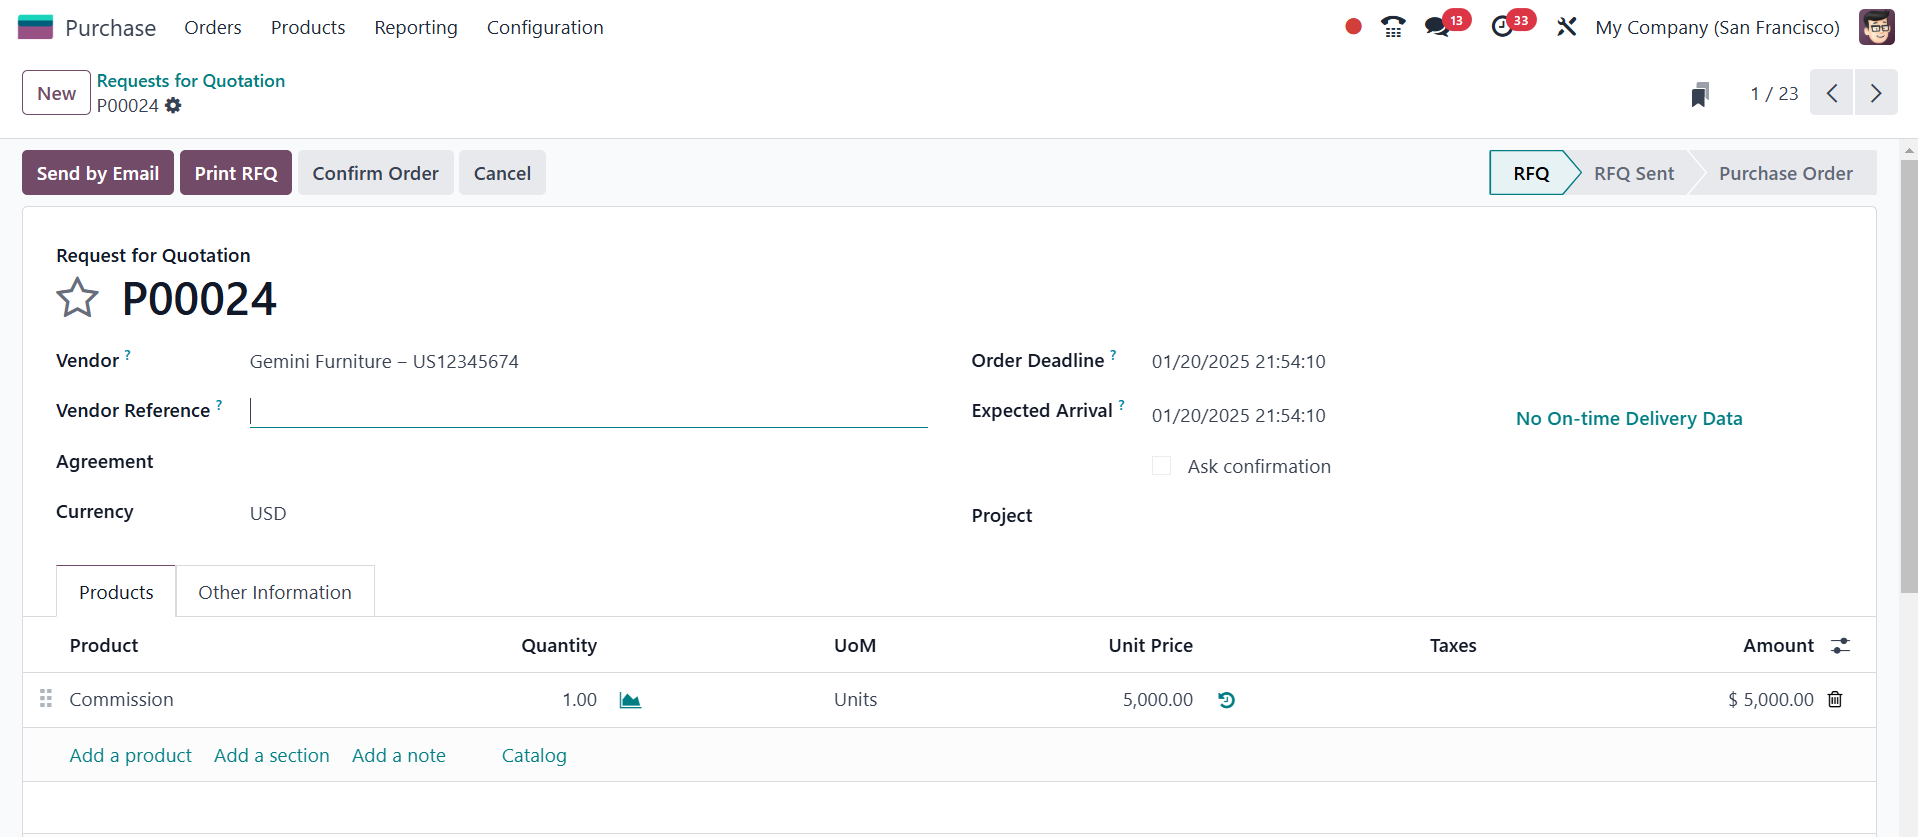Click the reset unit price icon

coord(1226,700)
